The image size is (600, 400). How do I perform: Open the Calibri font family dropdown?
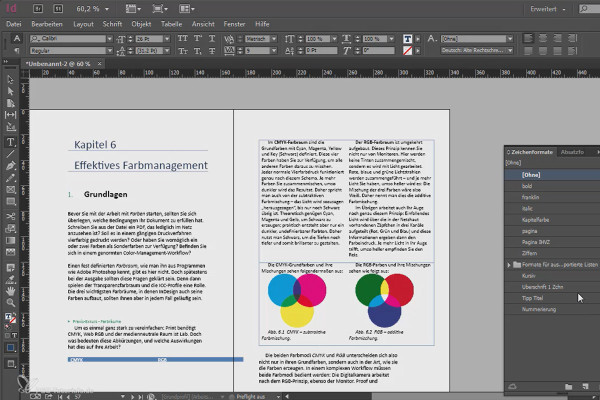pos(110,39)
